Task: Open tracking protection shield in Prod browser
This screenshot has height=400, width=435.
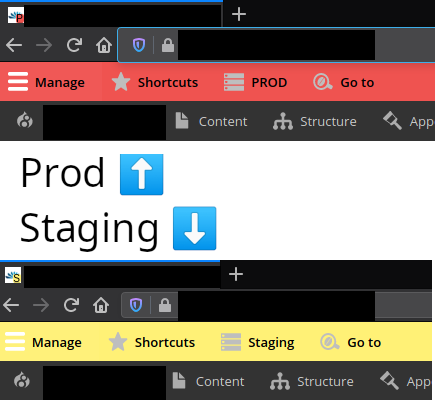Action: tap(139, 45)
